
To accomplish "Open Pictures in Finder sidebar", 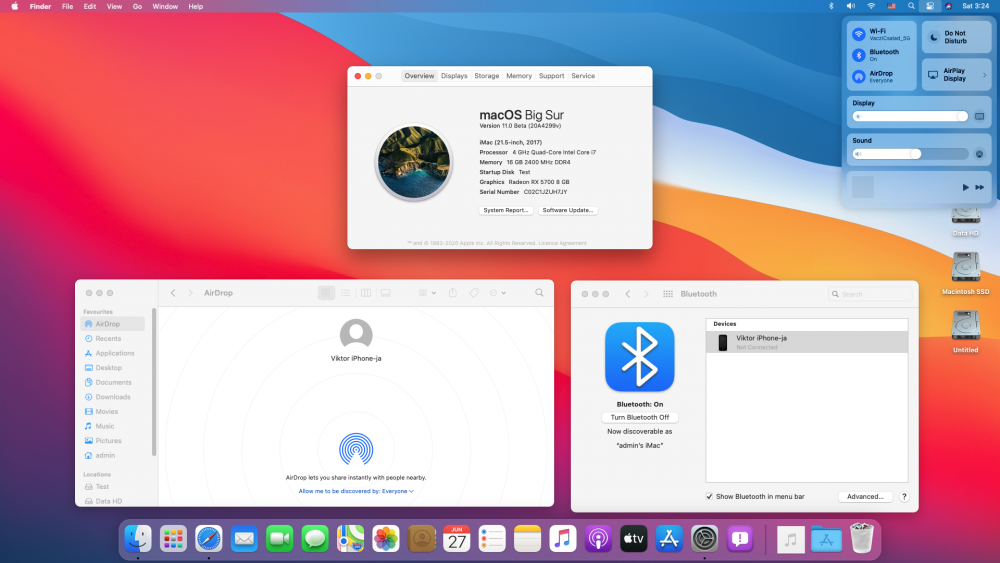I will coord(108,441).
